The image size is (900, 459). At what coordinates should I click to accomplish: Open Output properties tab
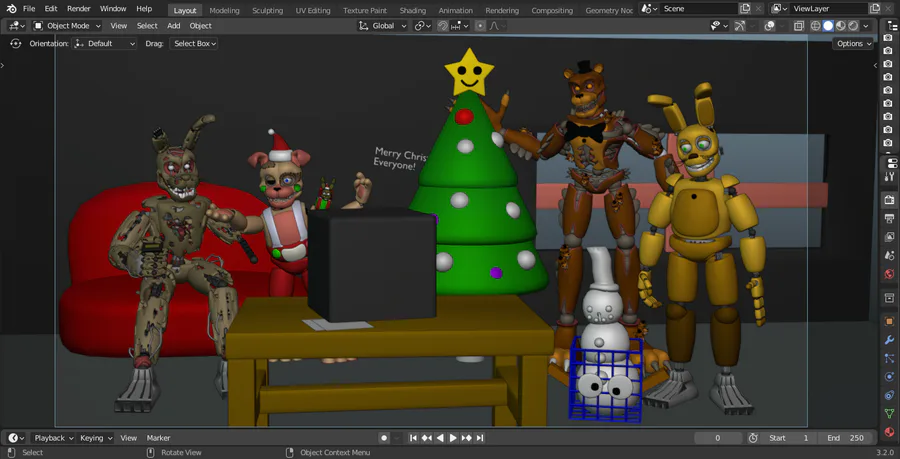click(x=890, y=218)
